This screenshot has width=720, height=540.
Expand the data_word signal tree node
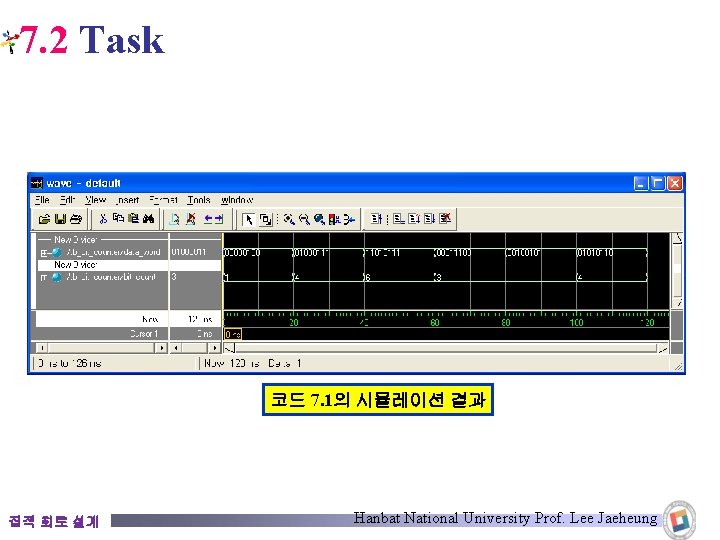point(44,253)
